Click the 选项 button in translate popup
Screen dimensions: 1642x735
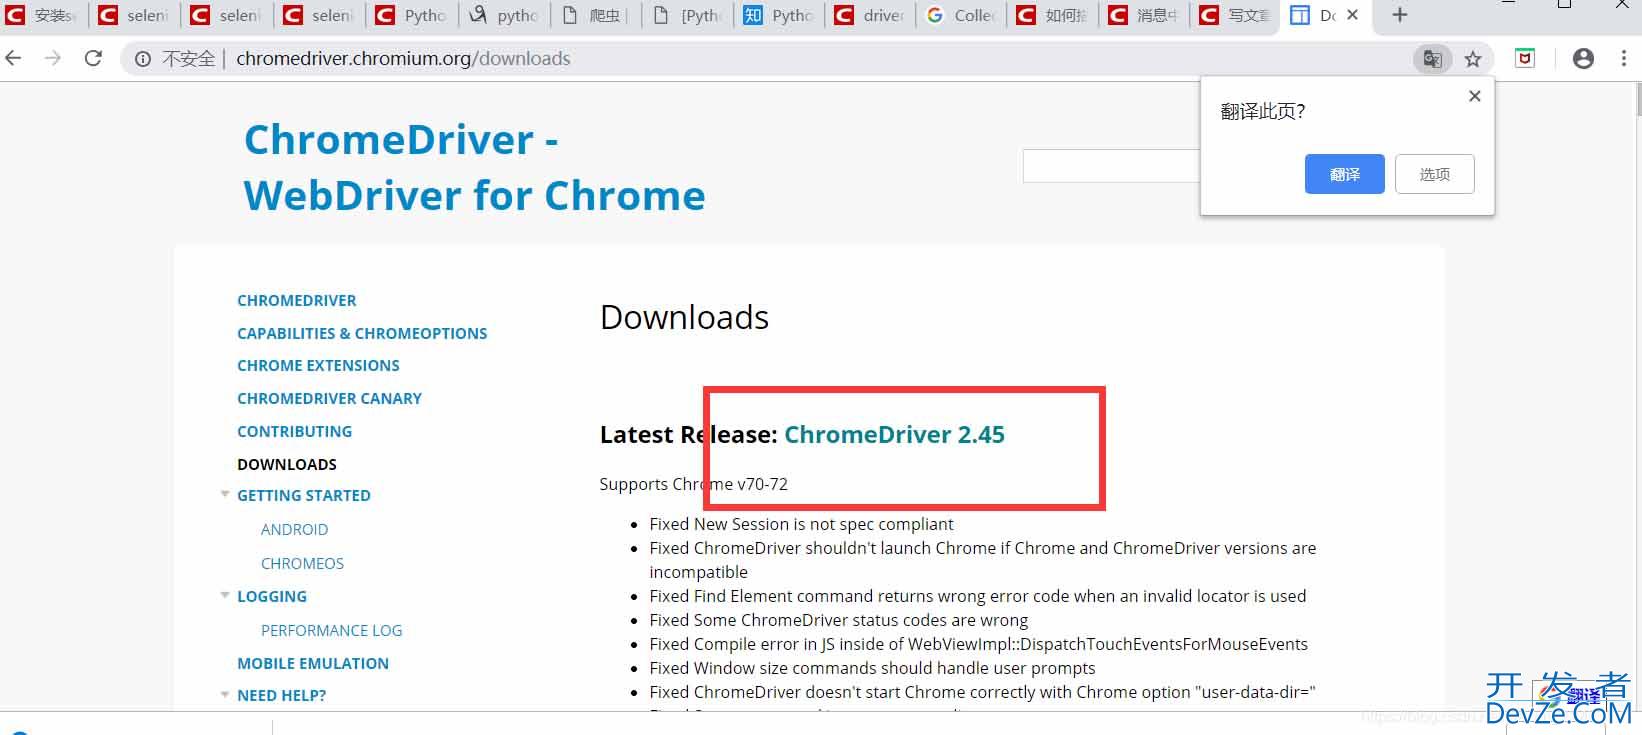pos(1434,174)
